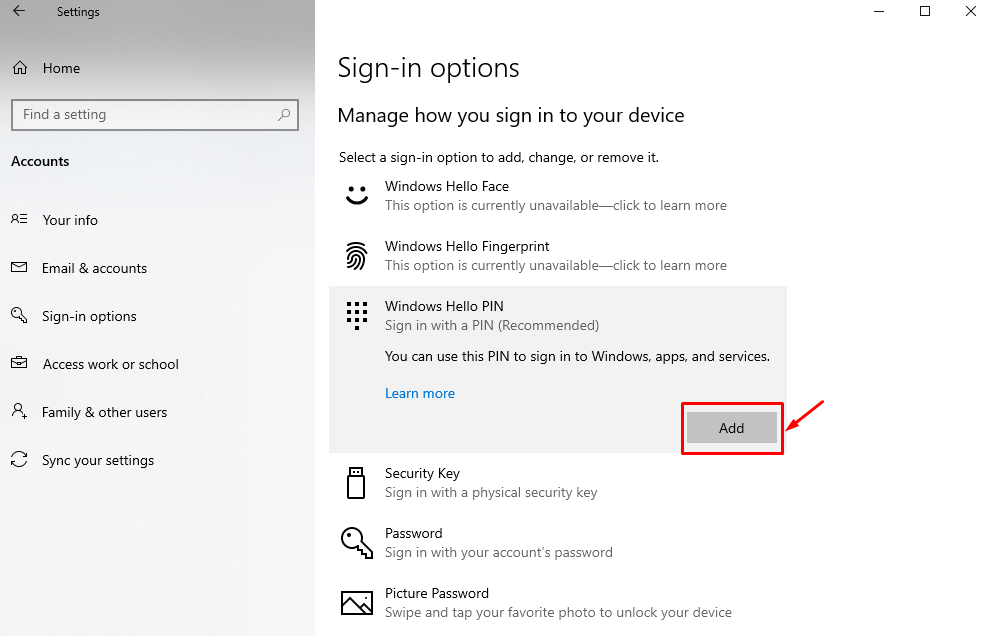Click the Security Key USB icon
The image size is (988, 636).
357,482
